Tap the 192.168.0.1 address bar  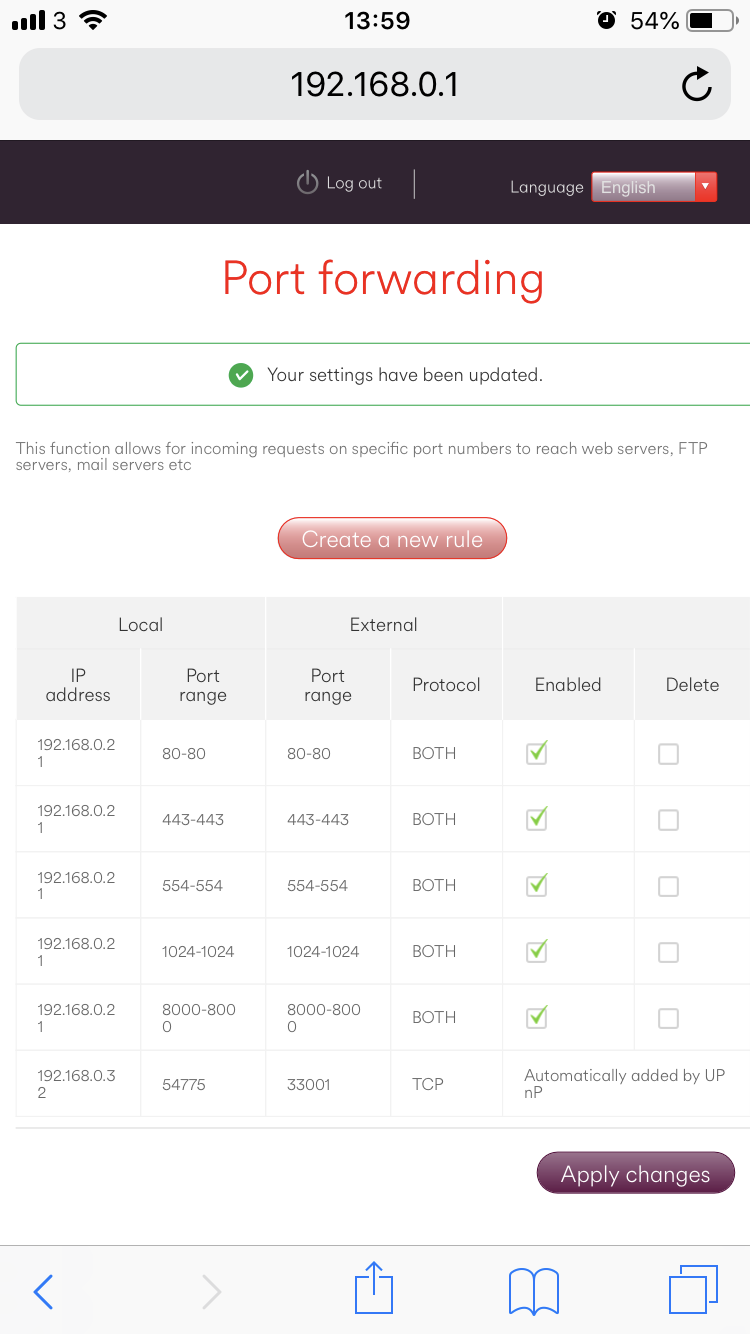coord(374,85)
